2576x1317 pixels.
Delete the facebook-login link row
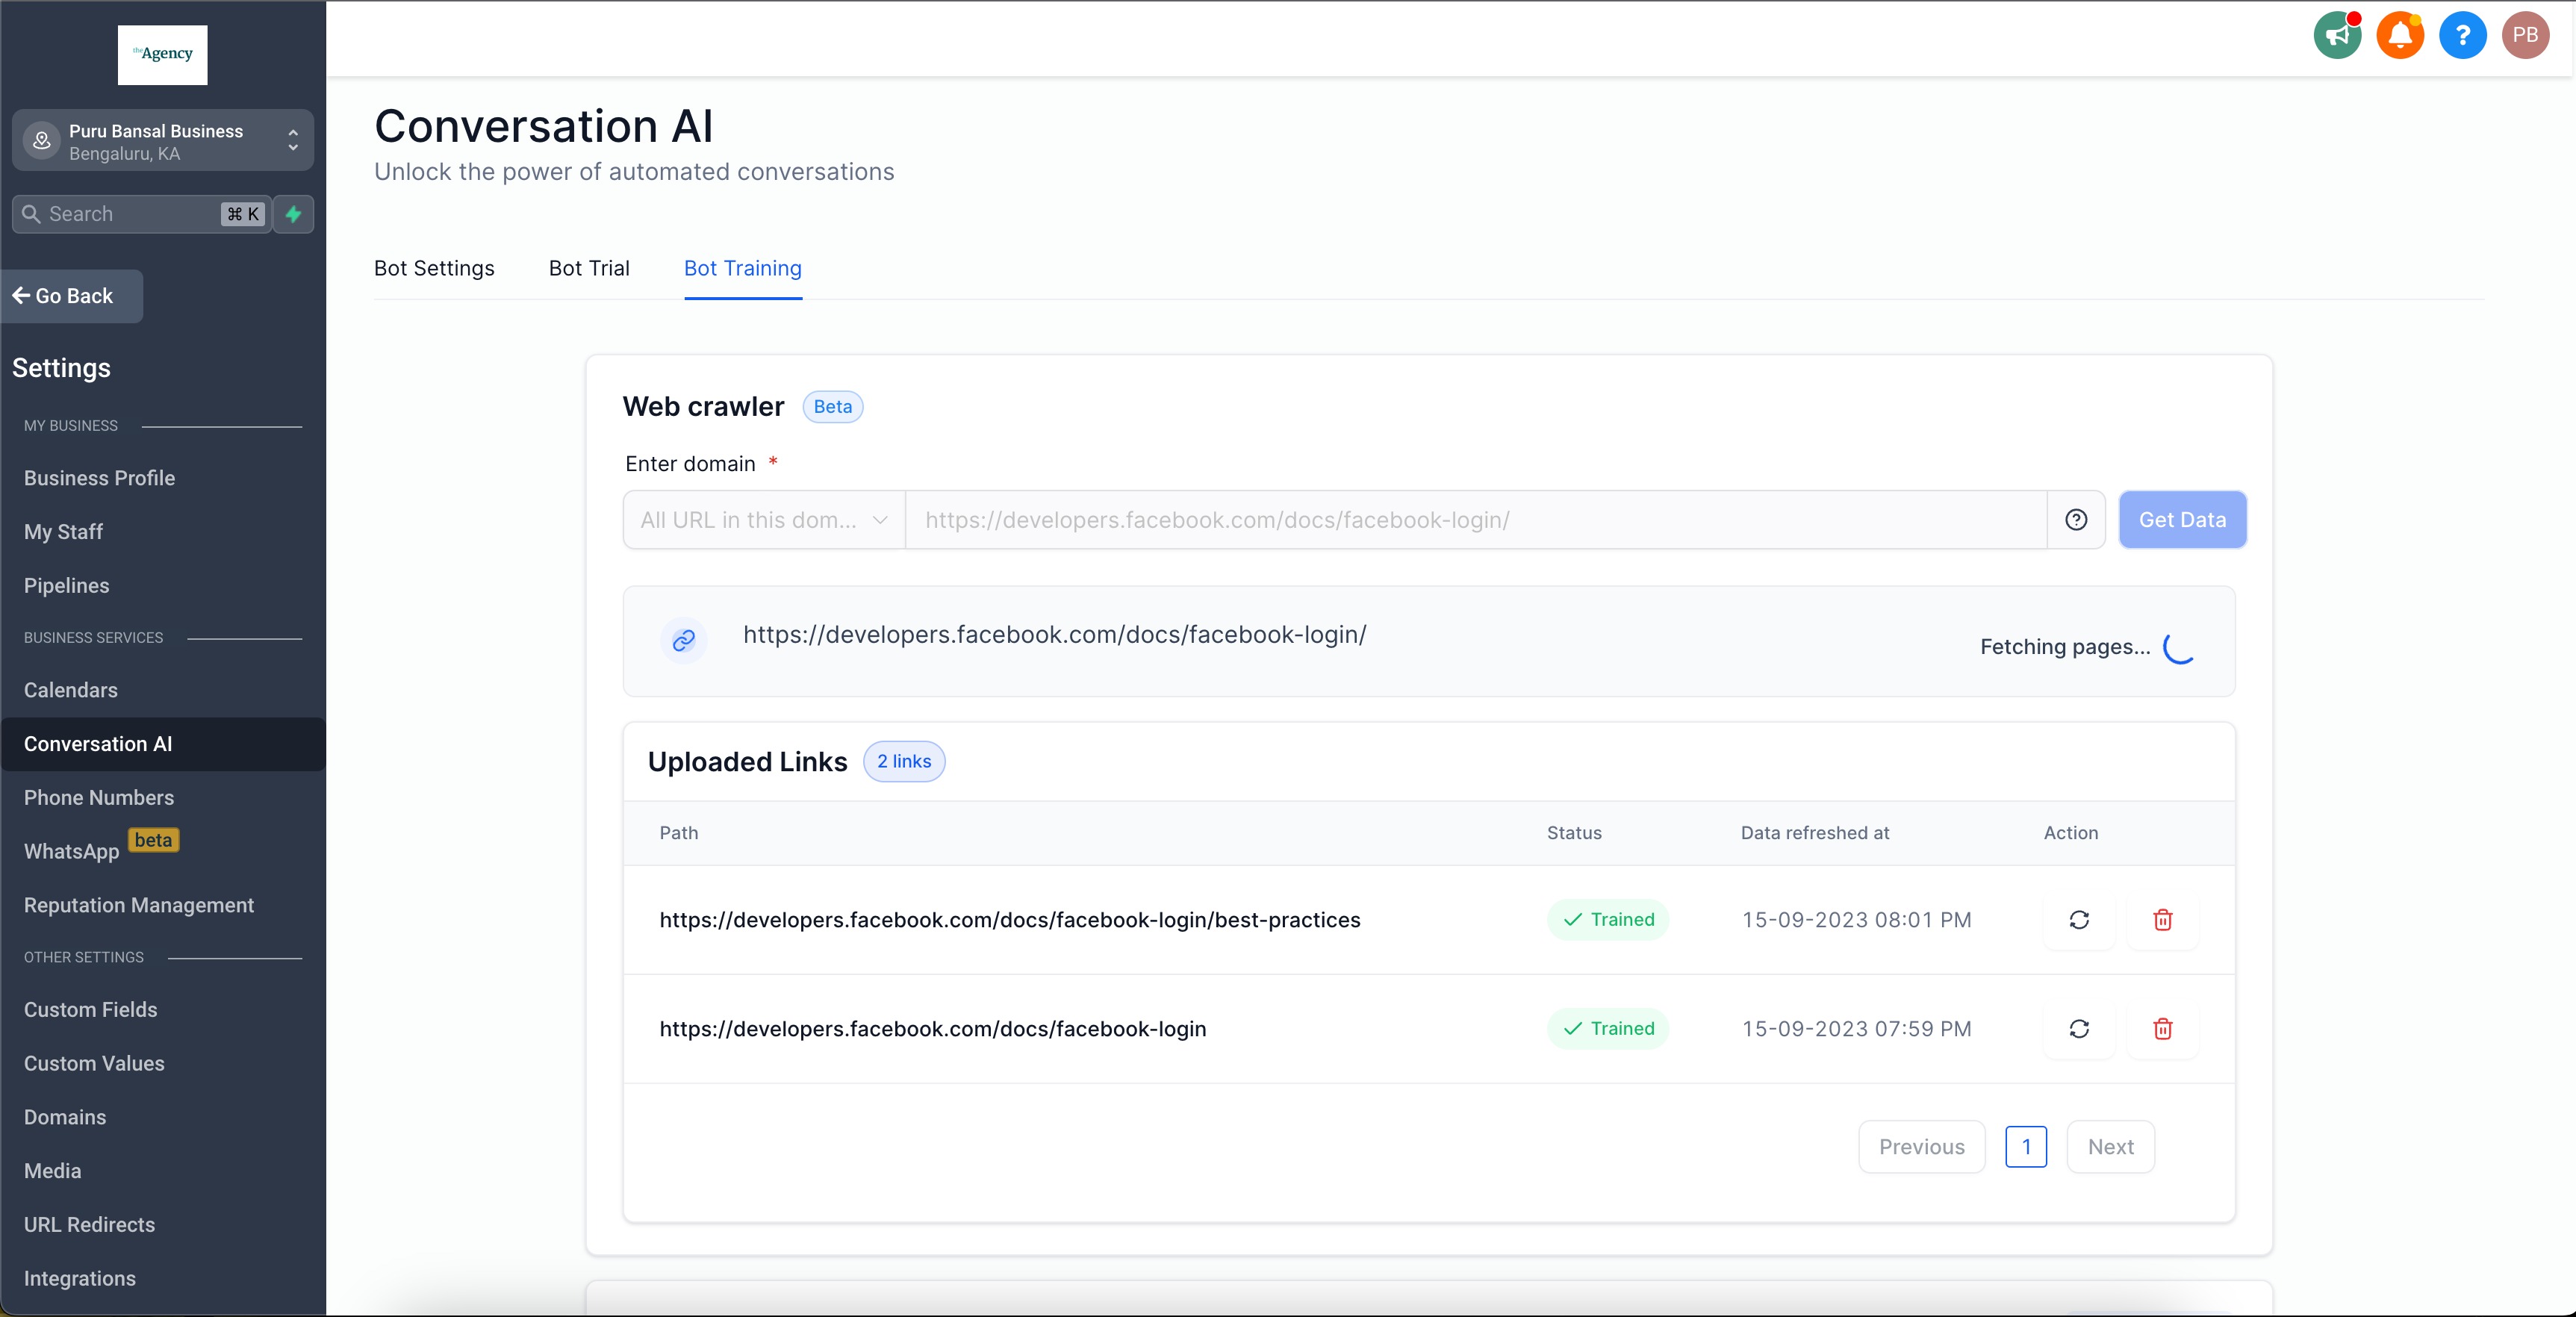pos(2163,1029)
